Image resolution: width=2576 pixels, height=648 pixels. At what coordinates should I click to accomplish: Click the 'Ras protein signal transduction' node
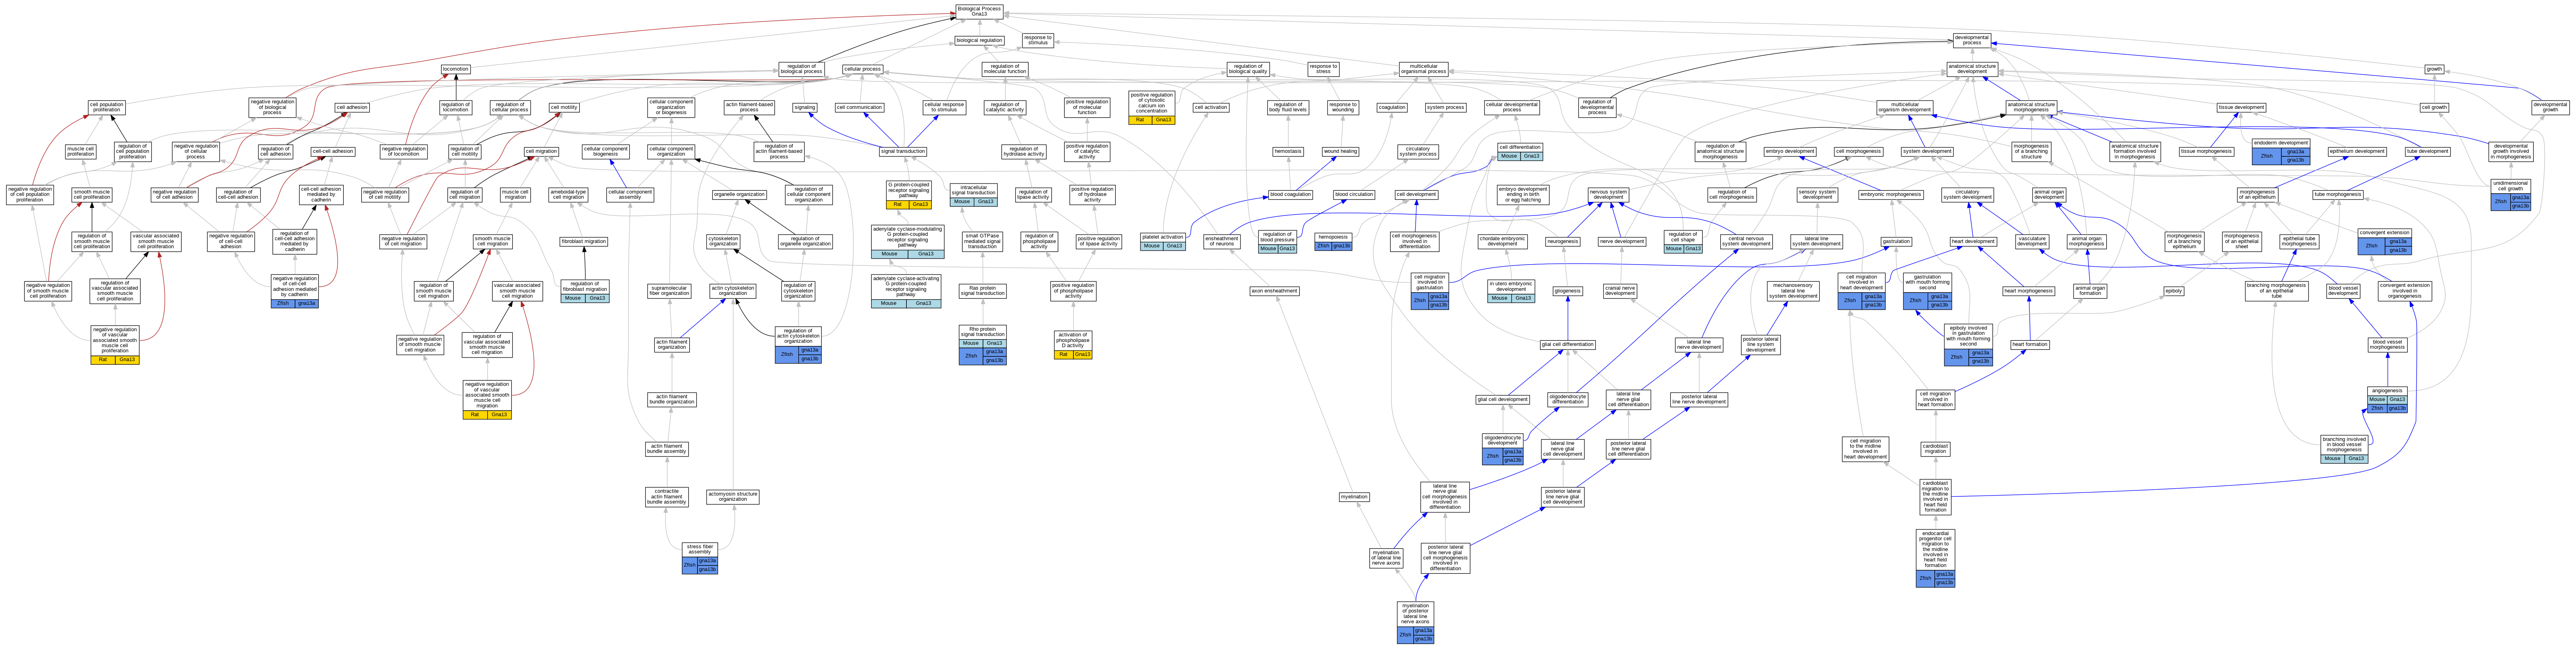[x=982, y=291]
